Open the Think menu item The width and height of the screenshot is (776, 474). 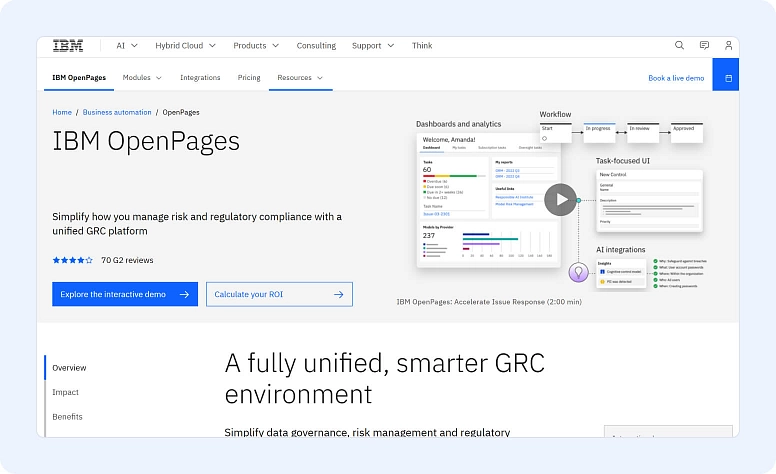point(422,46)
